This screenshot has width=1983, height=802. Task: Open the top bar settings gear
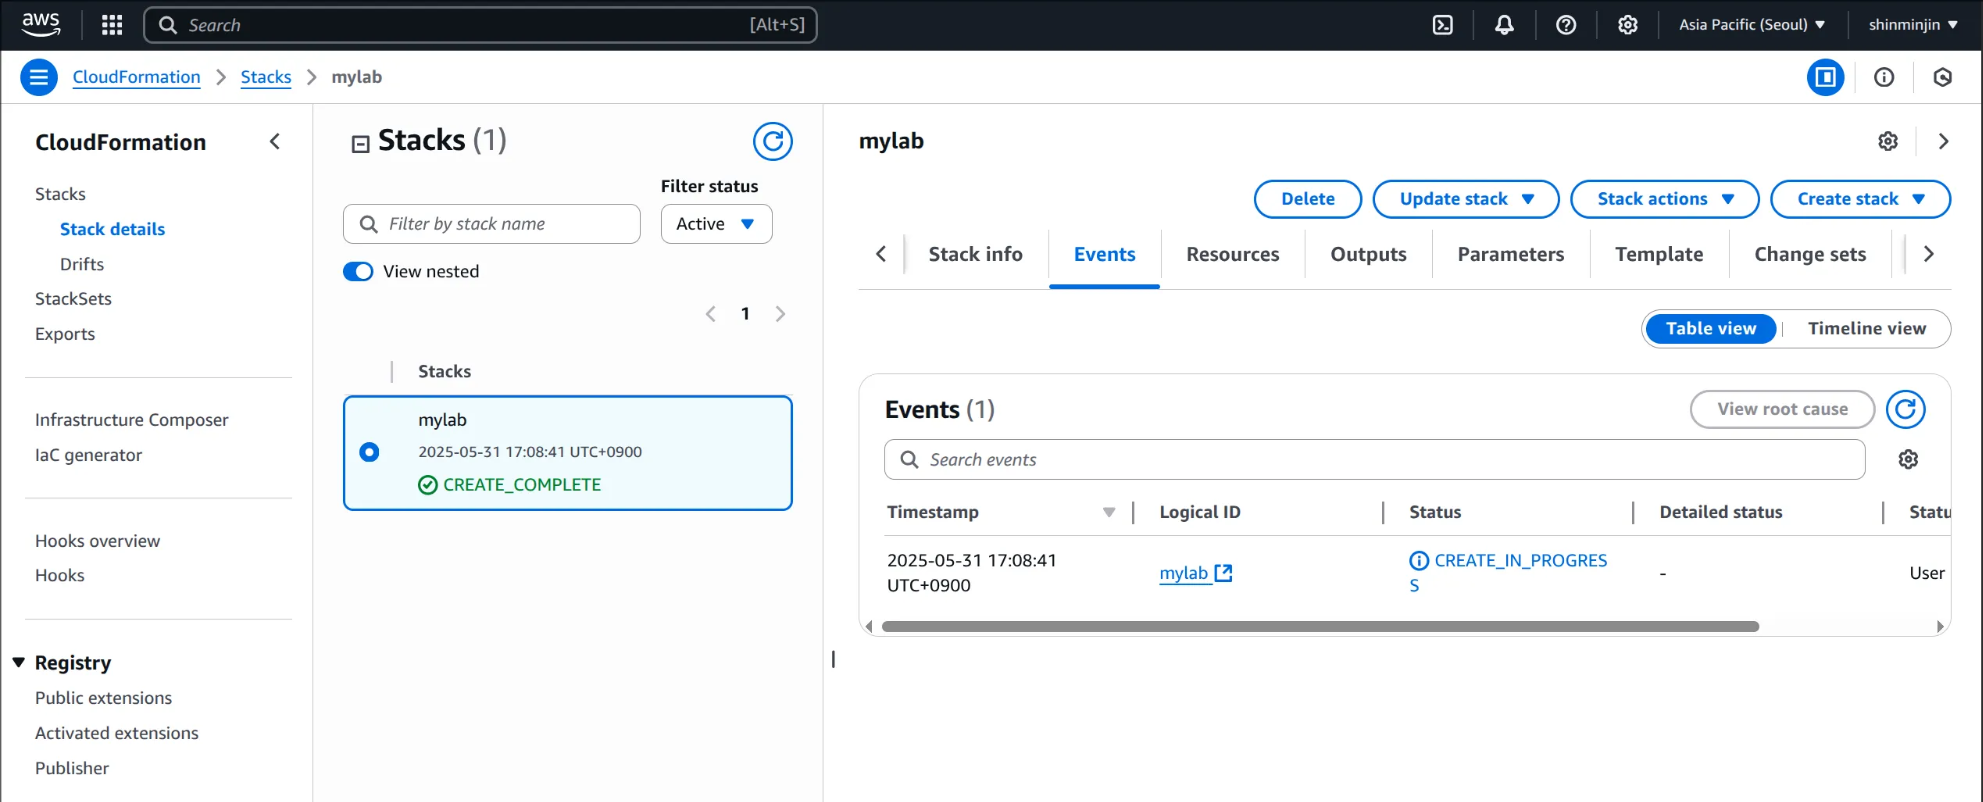pos(1628,25)
